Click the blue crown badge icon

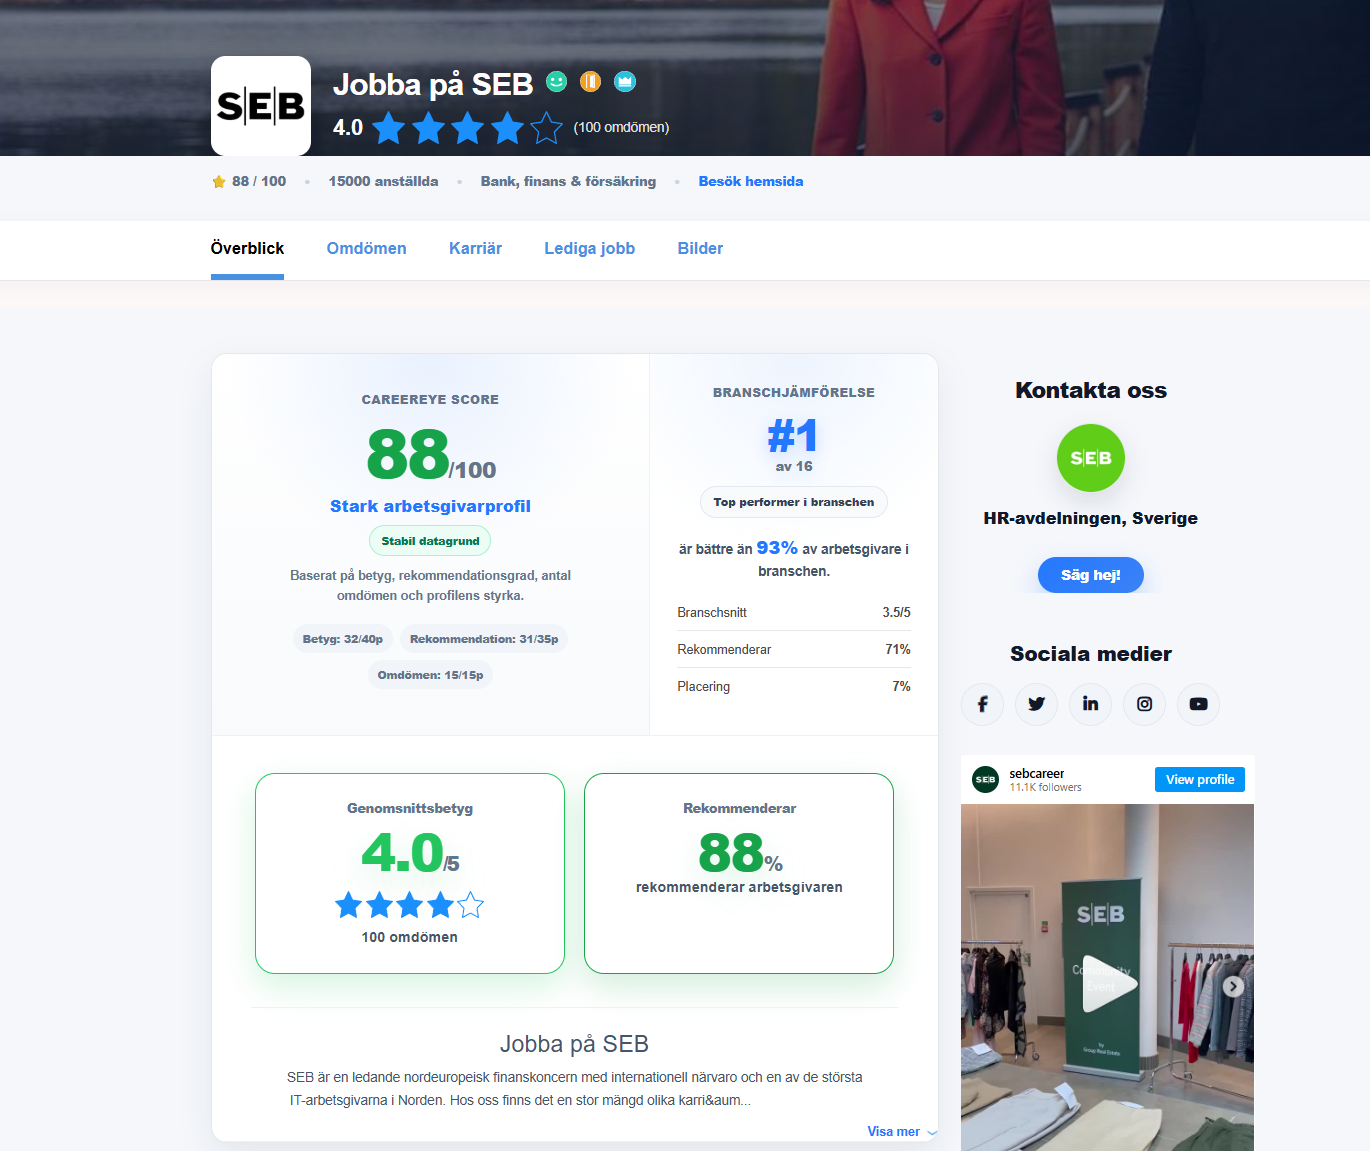[625, 82]
